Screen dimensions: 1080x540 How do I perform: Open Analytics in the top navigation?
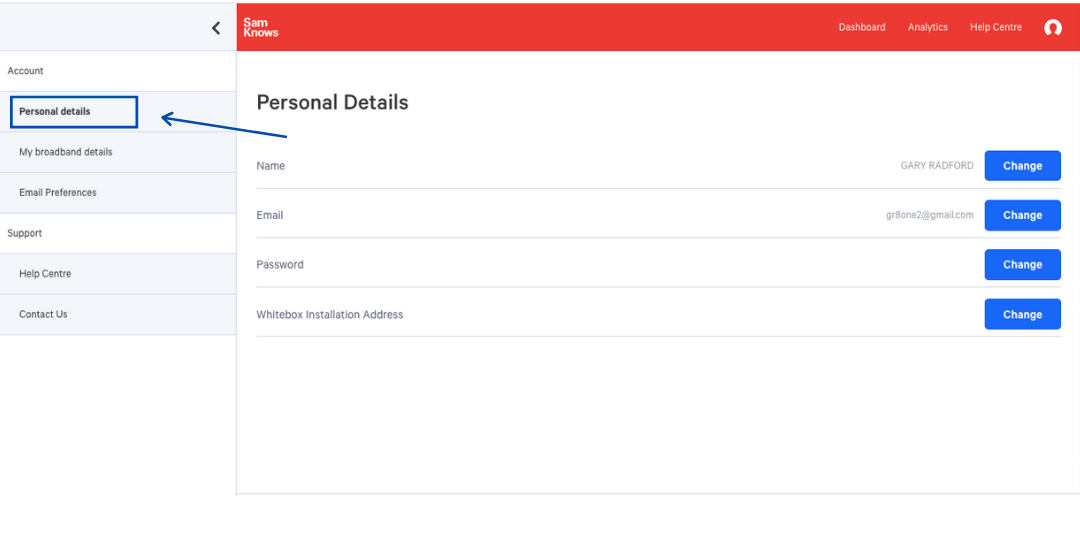click(928, 28)
